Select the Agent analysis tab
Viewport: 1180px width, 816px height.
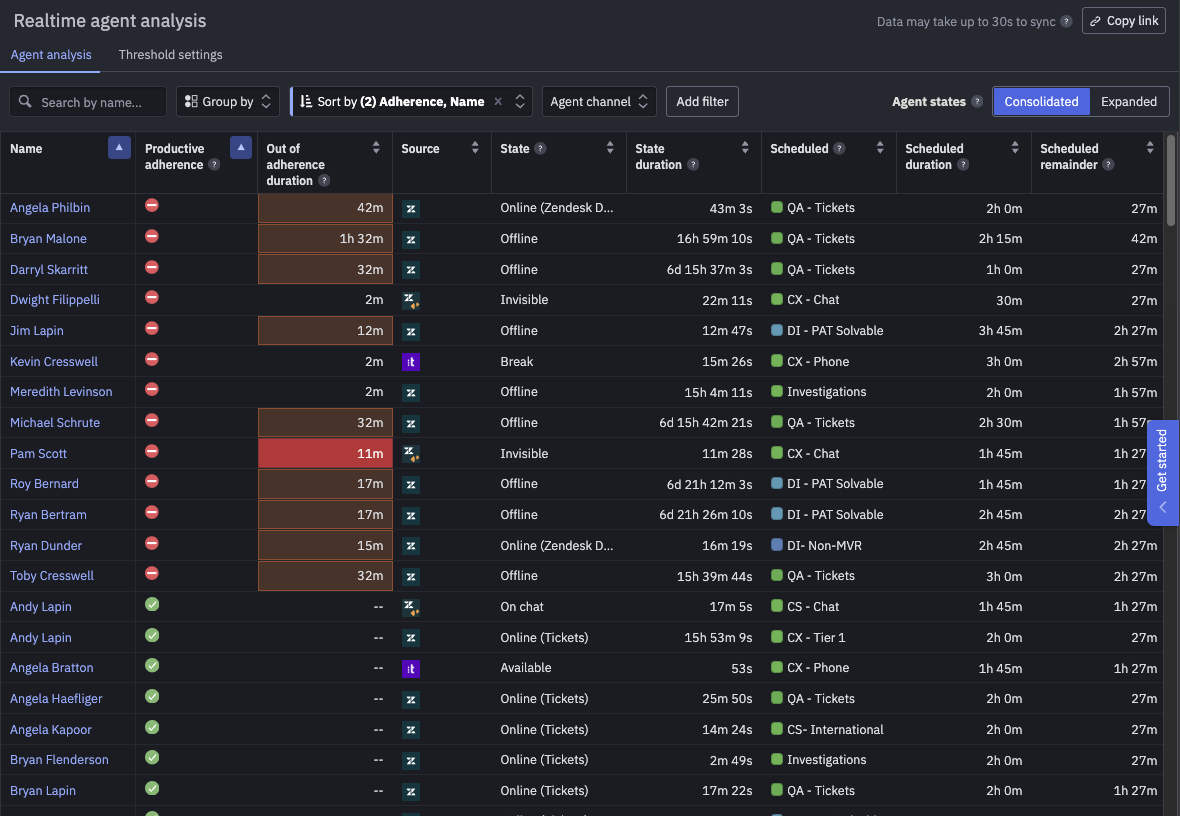50,55
